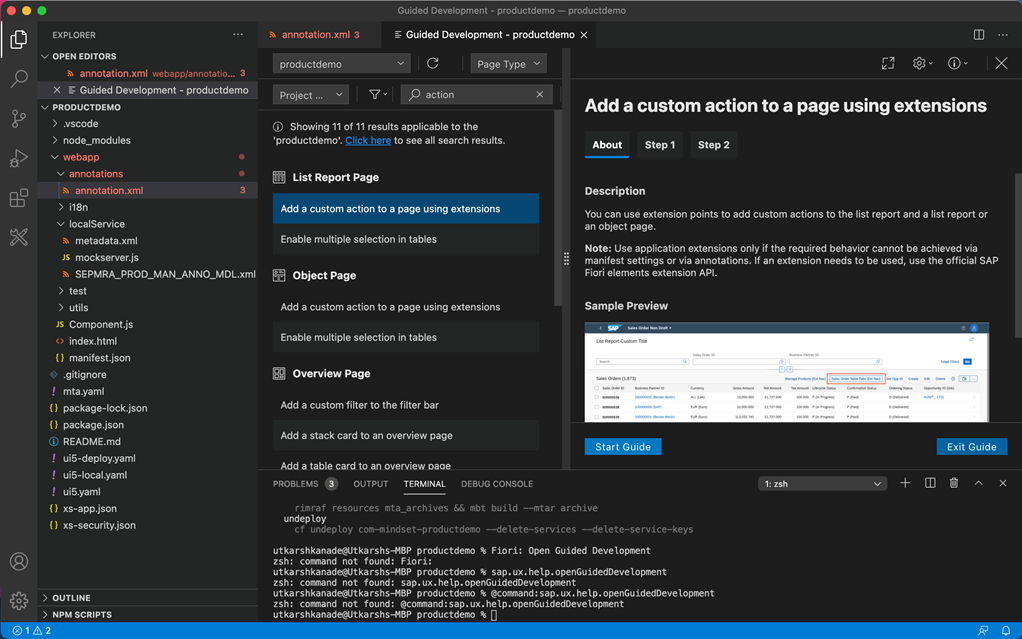Screen dimensions: 1022x639
Task: Open the Explorer view in activity bar
Action: click(x=19, y=39)
